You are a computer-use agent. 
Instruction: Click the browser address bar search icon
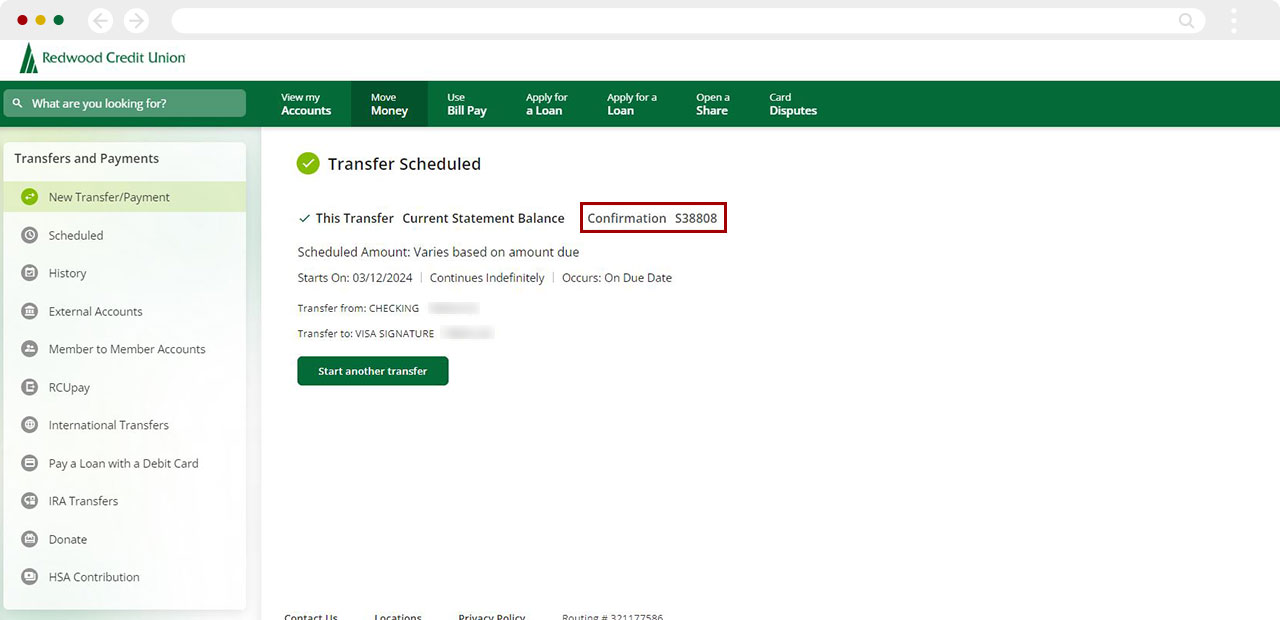1187,20
